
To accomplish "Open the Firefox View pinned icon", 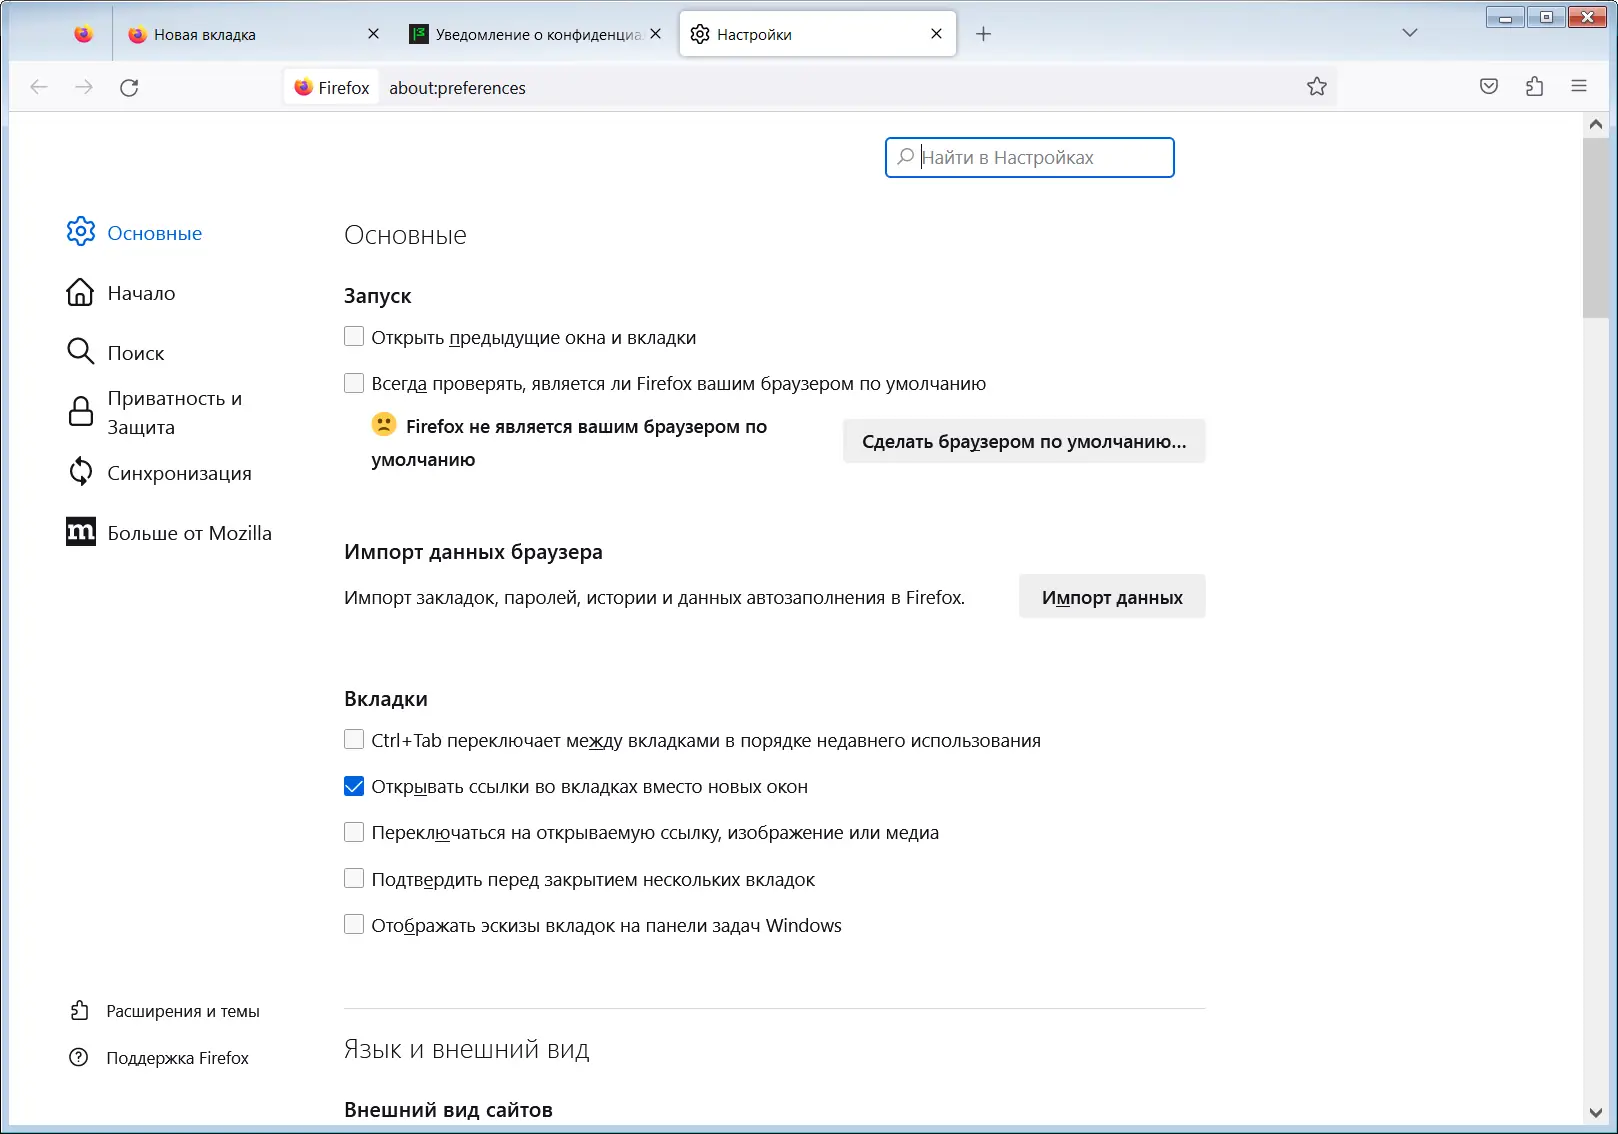I will coord(83,34).
